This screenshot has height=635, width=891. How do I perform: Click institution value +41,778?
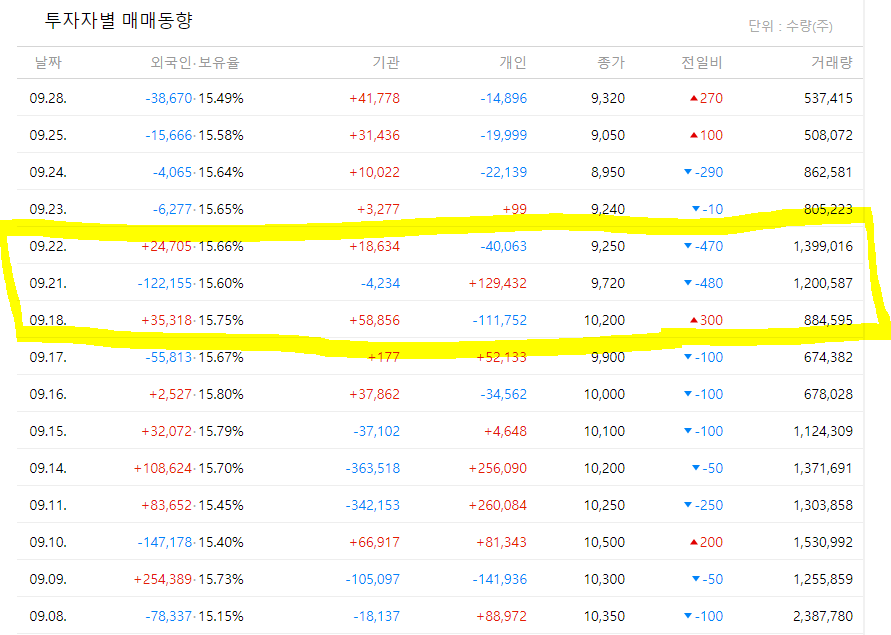click(374, 98)
